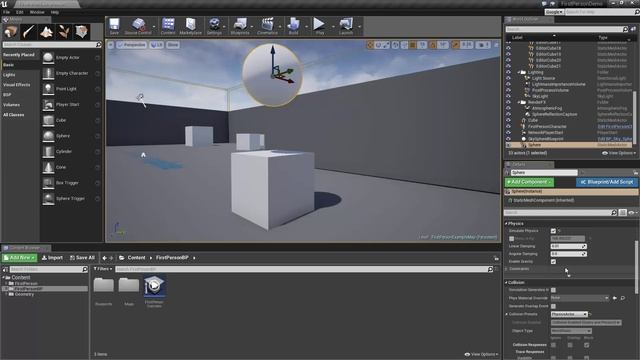Screen dimensions: 640x360
Task: Select the Player Start item icon
Action: click(48, 105)
